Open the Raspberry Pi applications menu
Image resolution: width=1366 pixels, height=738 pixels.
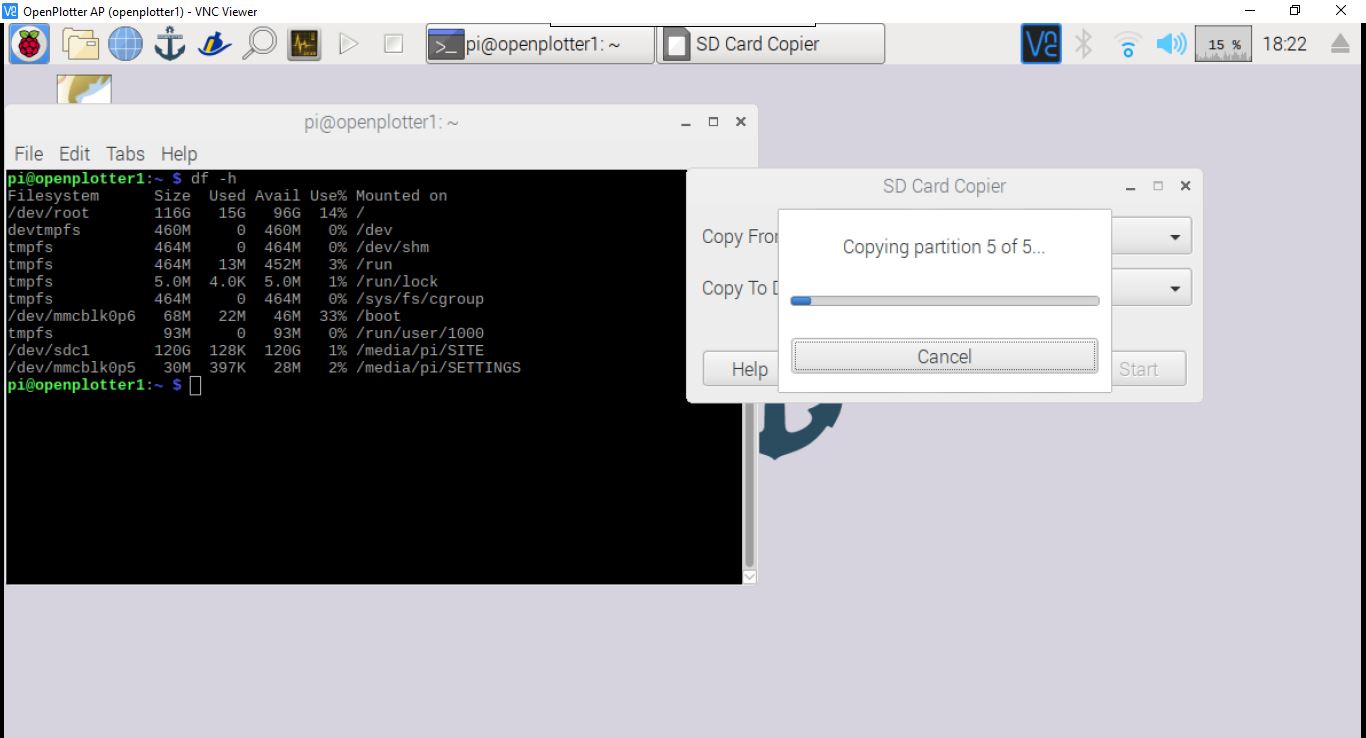(27, 43)
